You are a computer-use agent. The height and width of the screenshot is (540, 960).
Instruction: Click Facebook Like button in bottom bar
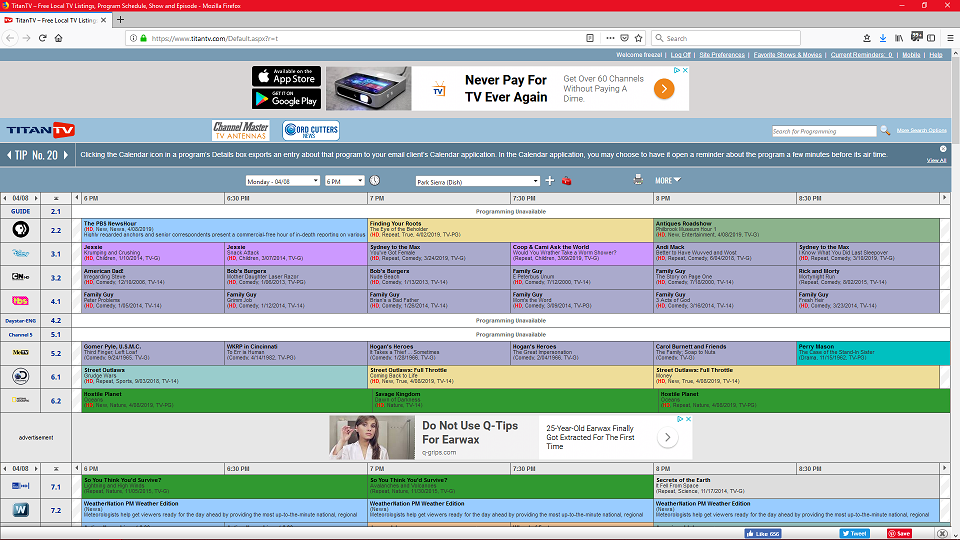tap(763, 533)
